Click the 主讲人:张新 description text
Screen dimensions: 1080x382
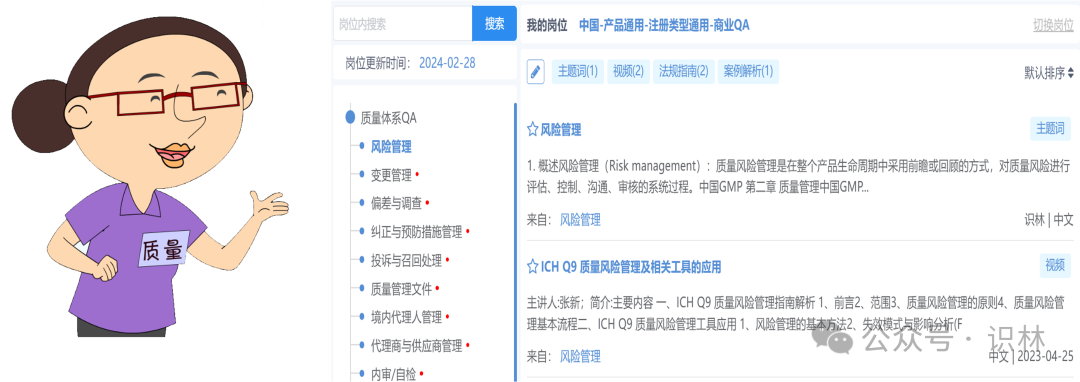pos(796,312)
